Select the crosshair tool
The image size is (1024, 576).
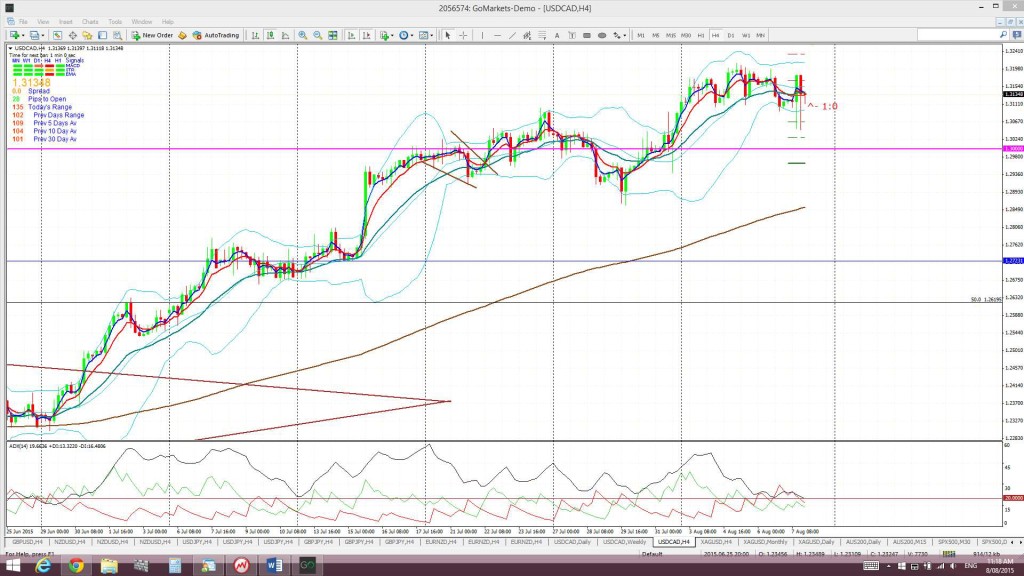click(x=463, y=35)
